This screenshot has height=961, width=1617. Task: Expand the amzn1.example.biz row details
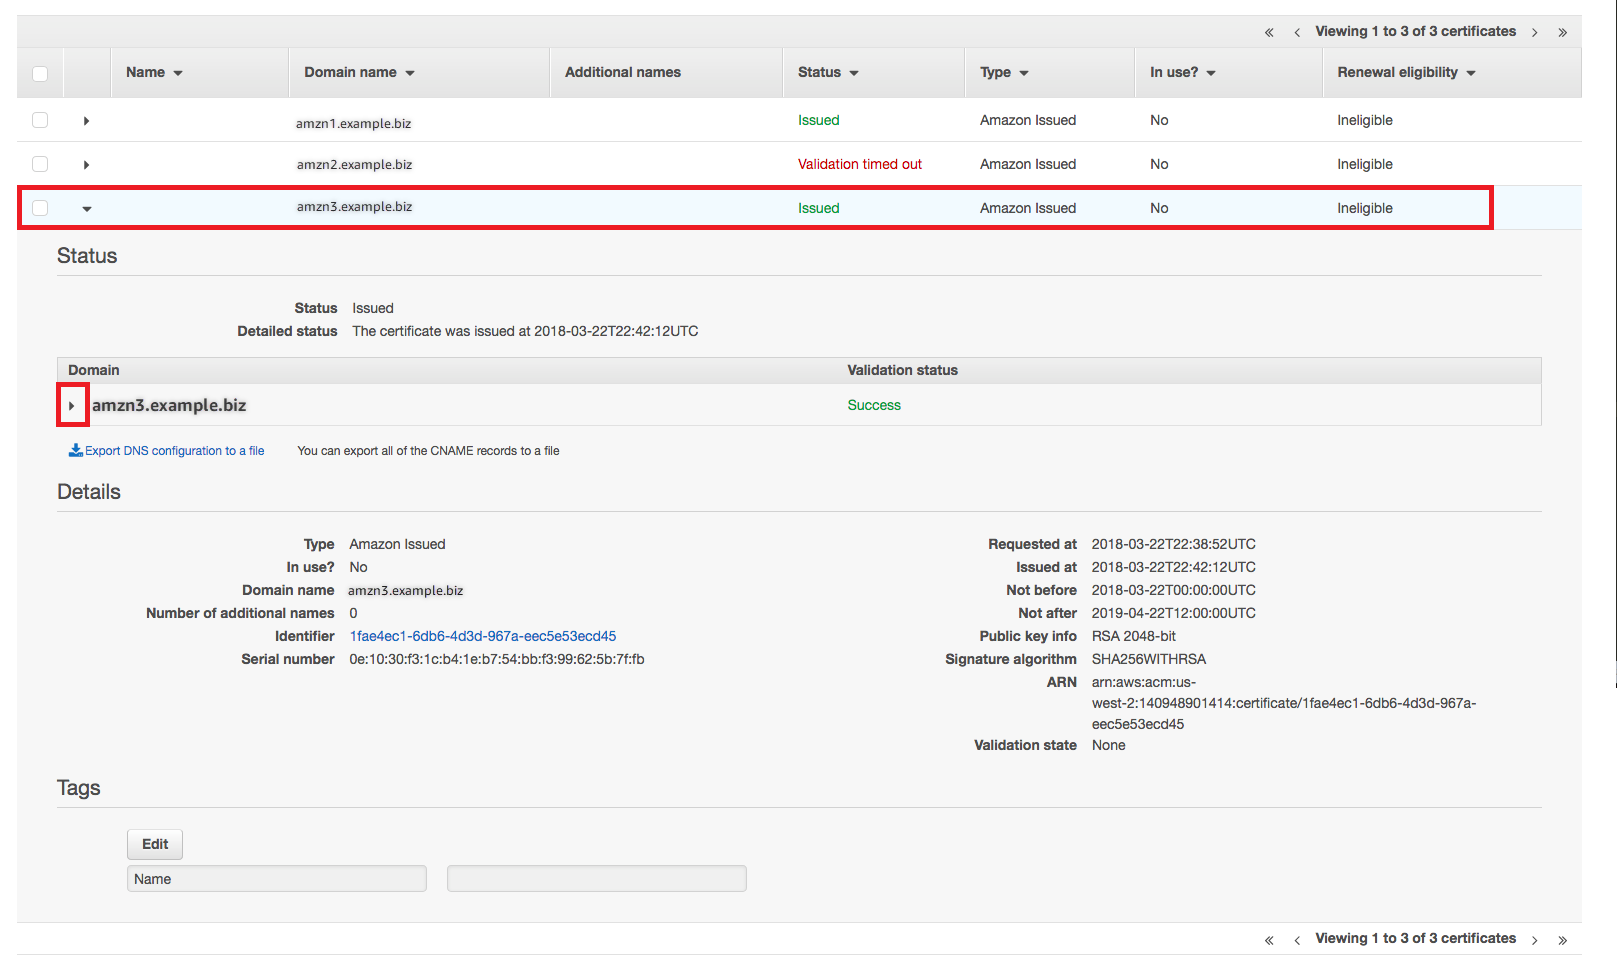[x=86, y=120]
